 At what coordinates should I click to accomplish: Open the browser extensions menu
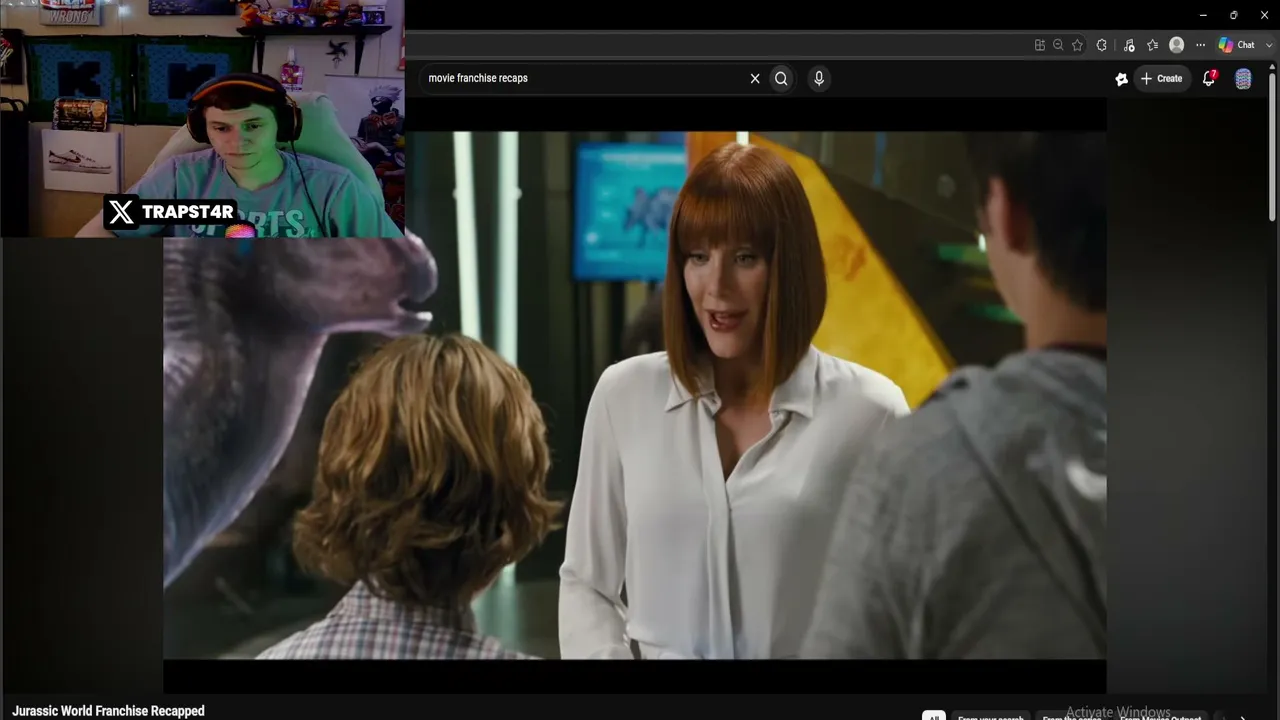1102,45
